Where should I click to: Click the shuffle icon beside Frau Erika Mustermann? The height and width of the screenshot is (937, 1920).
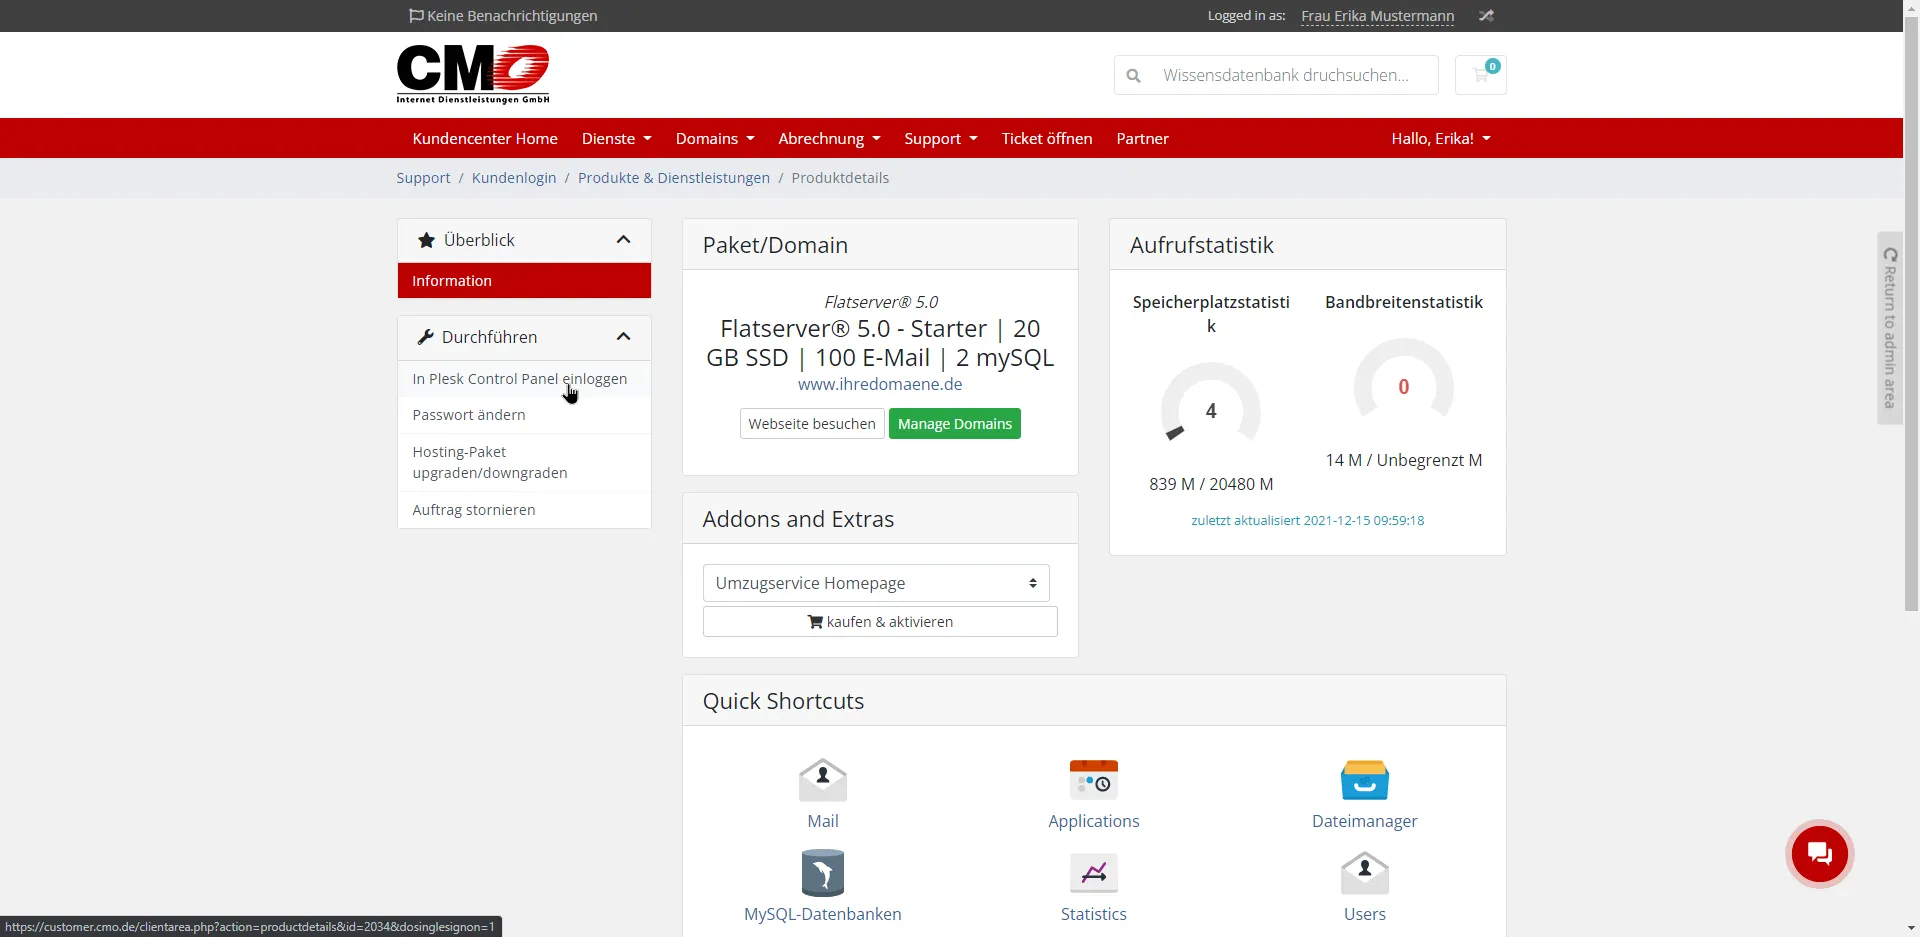point(1486,16)
